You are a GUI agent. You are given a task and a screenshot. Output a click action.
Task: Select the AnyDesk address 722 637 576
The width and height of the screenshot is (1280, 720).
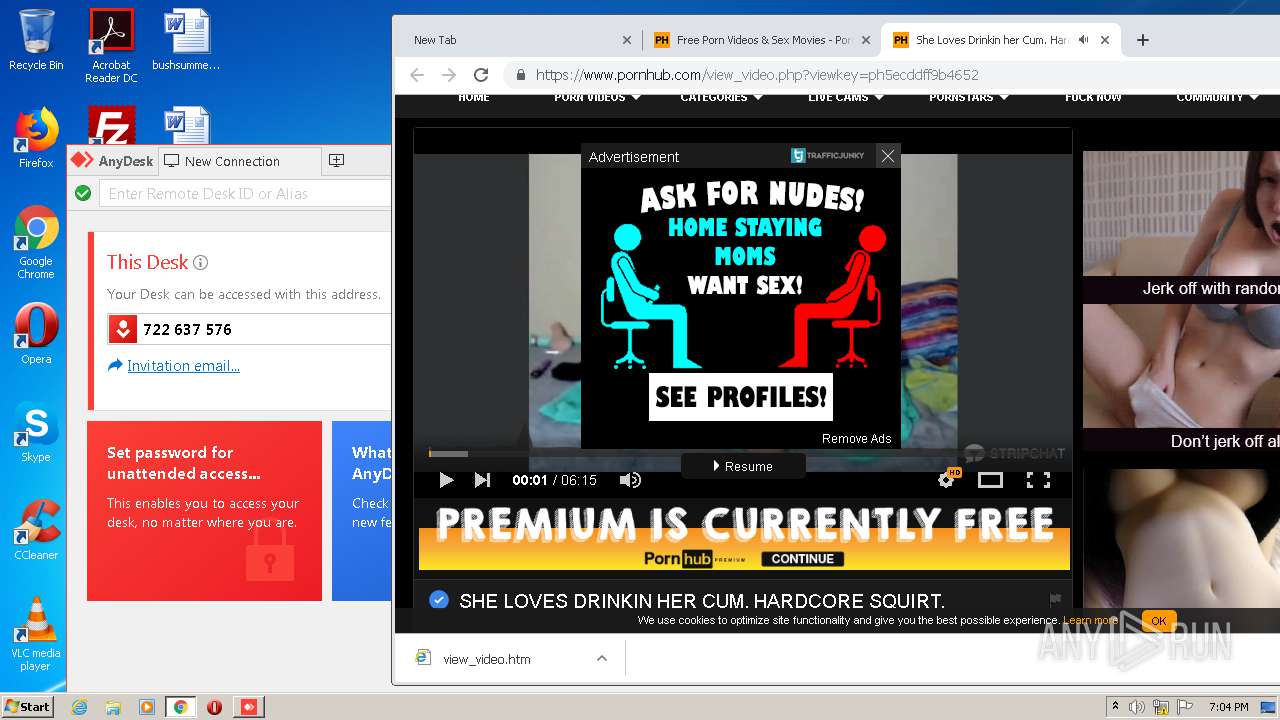coord(187,329)
